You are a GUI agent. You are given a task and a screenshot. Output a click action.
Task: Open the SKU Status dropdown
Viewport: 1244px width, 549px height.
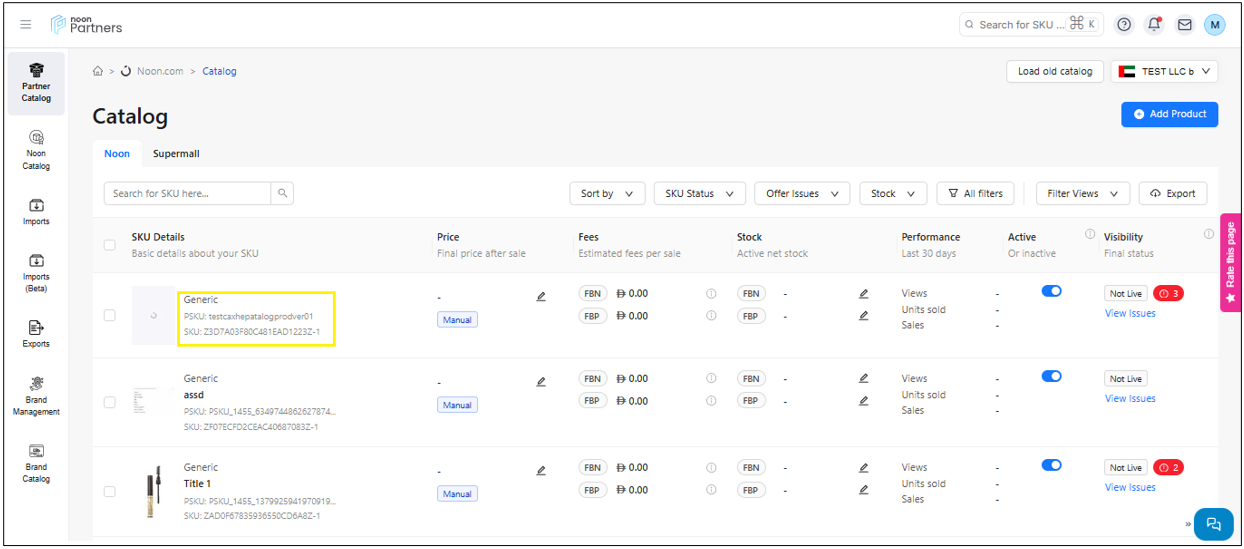coord(699,194)
